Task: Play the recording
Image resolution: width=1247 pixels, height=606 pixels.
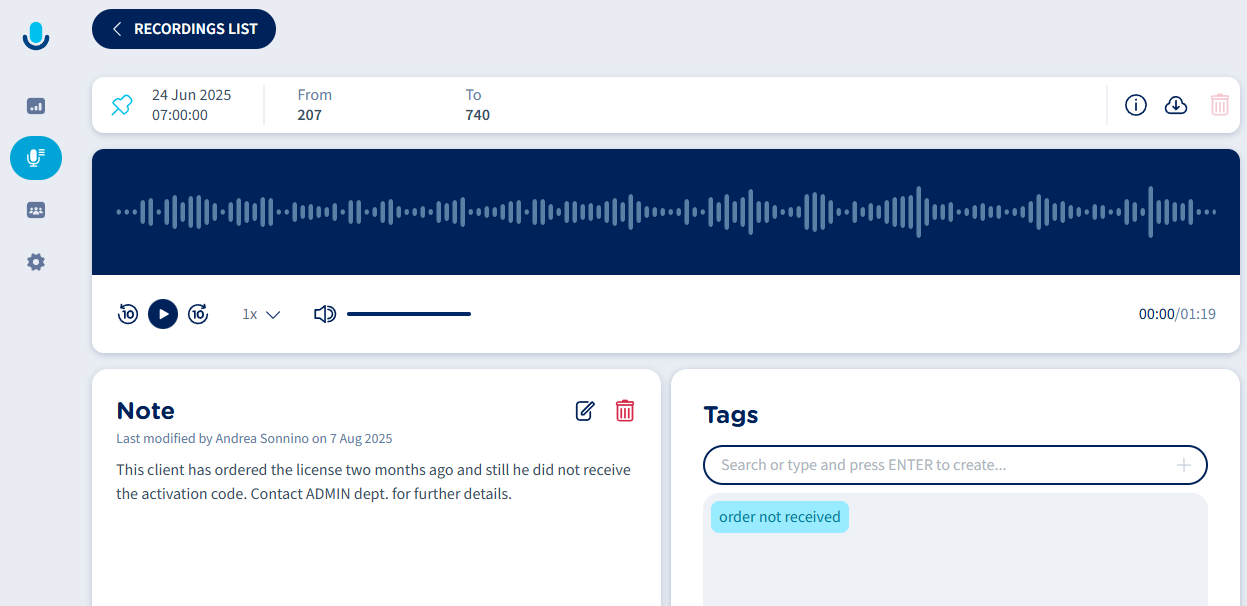Action: 163,314
